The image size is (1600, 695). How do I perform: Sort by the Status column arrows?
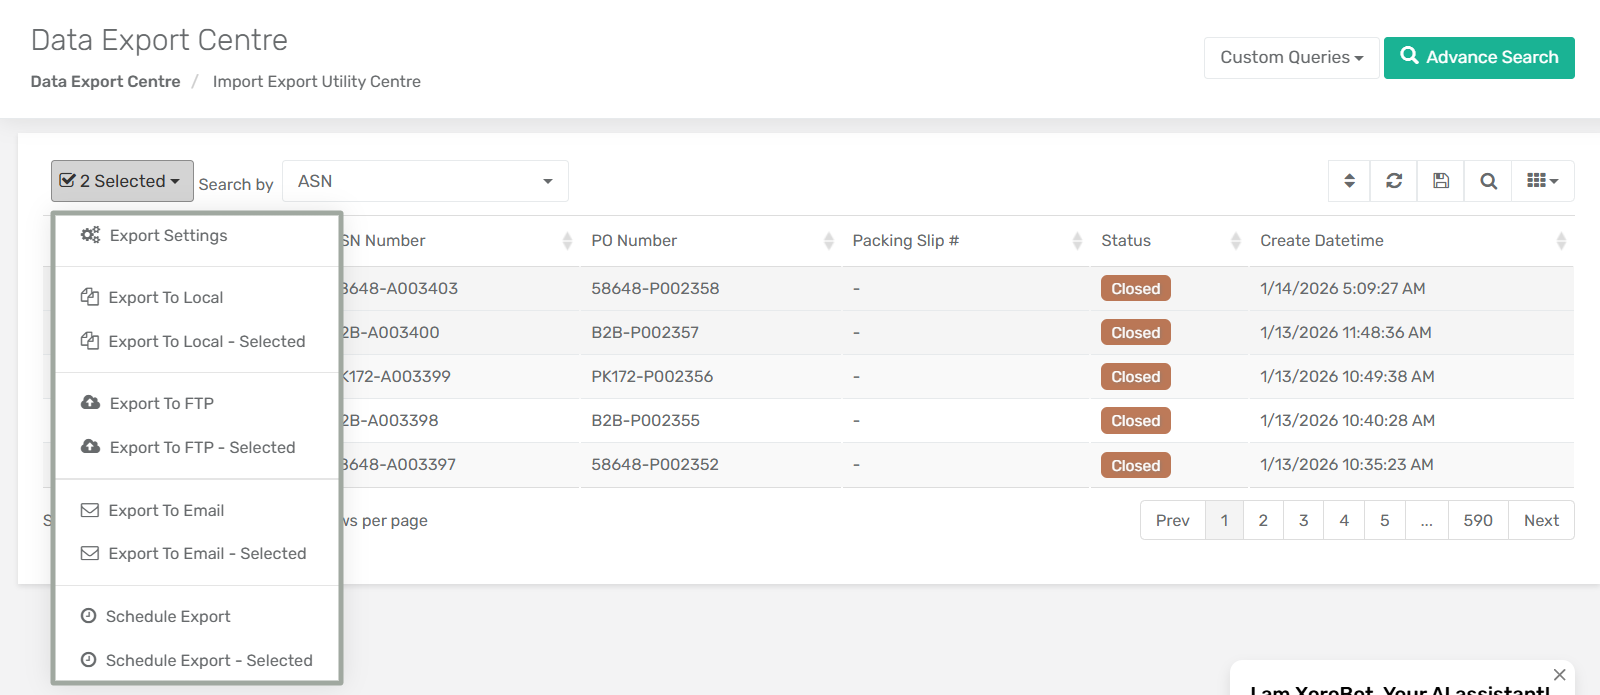1235,241
